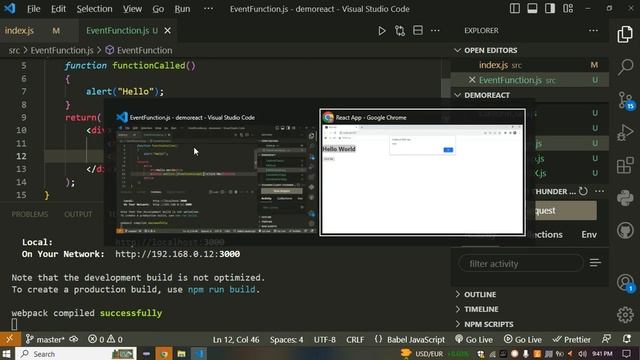Open notifications bell in status bar
The height and width of the screenshot is (360, 640).
pos(627,339)
